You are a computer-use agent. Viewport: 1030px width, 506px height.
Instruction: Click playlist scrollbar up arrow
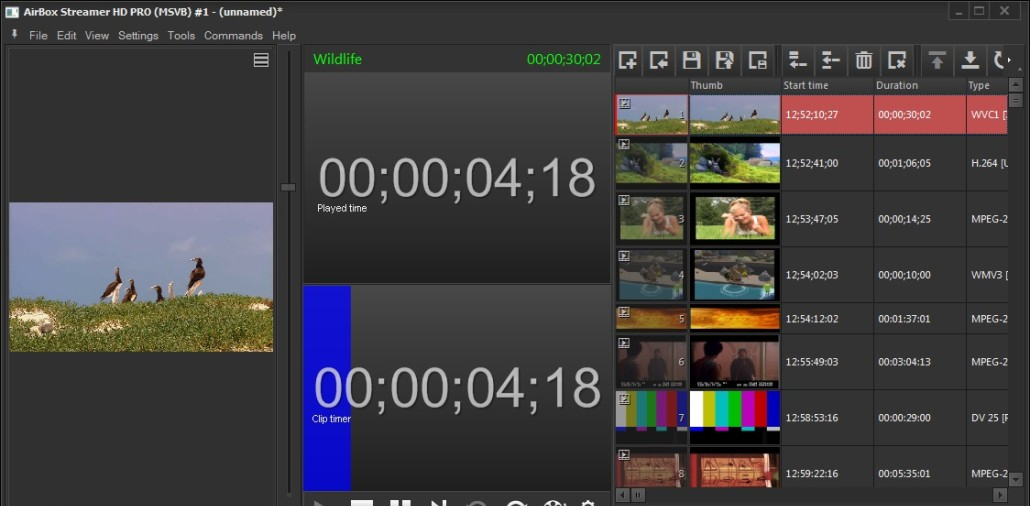[x=1016, y=85]
